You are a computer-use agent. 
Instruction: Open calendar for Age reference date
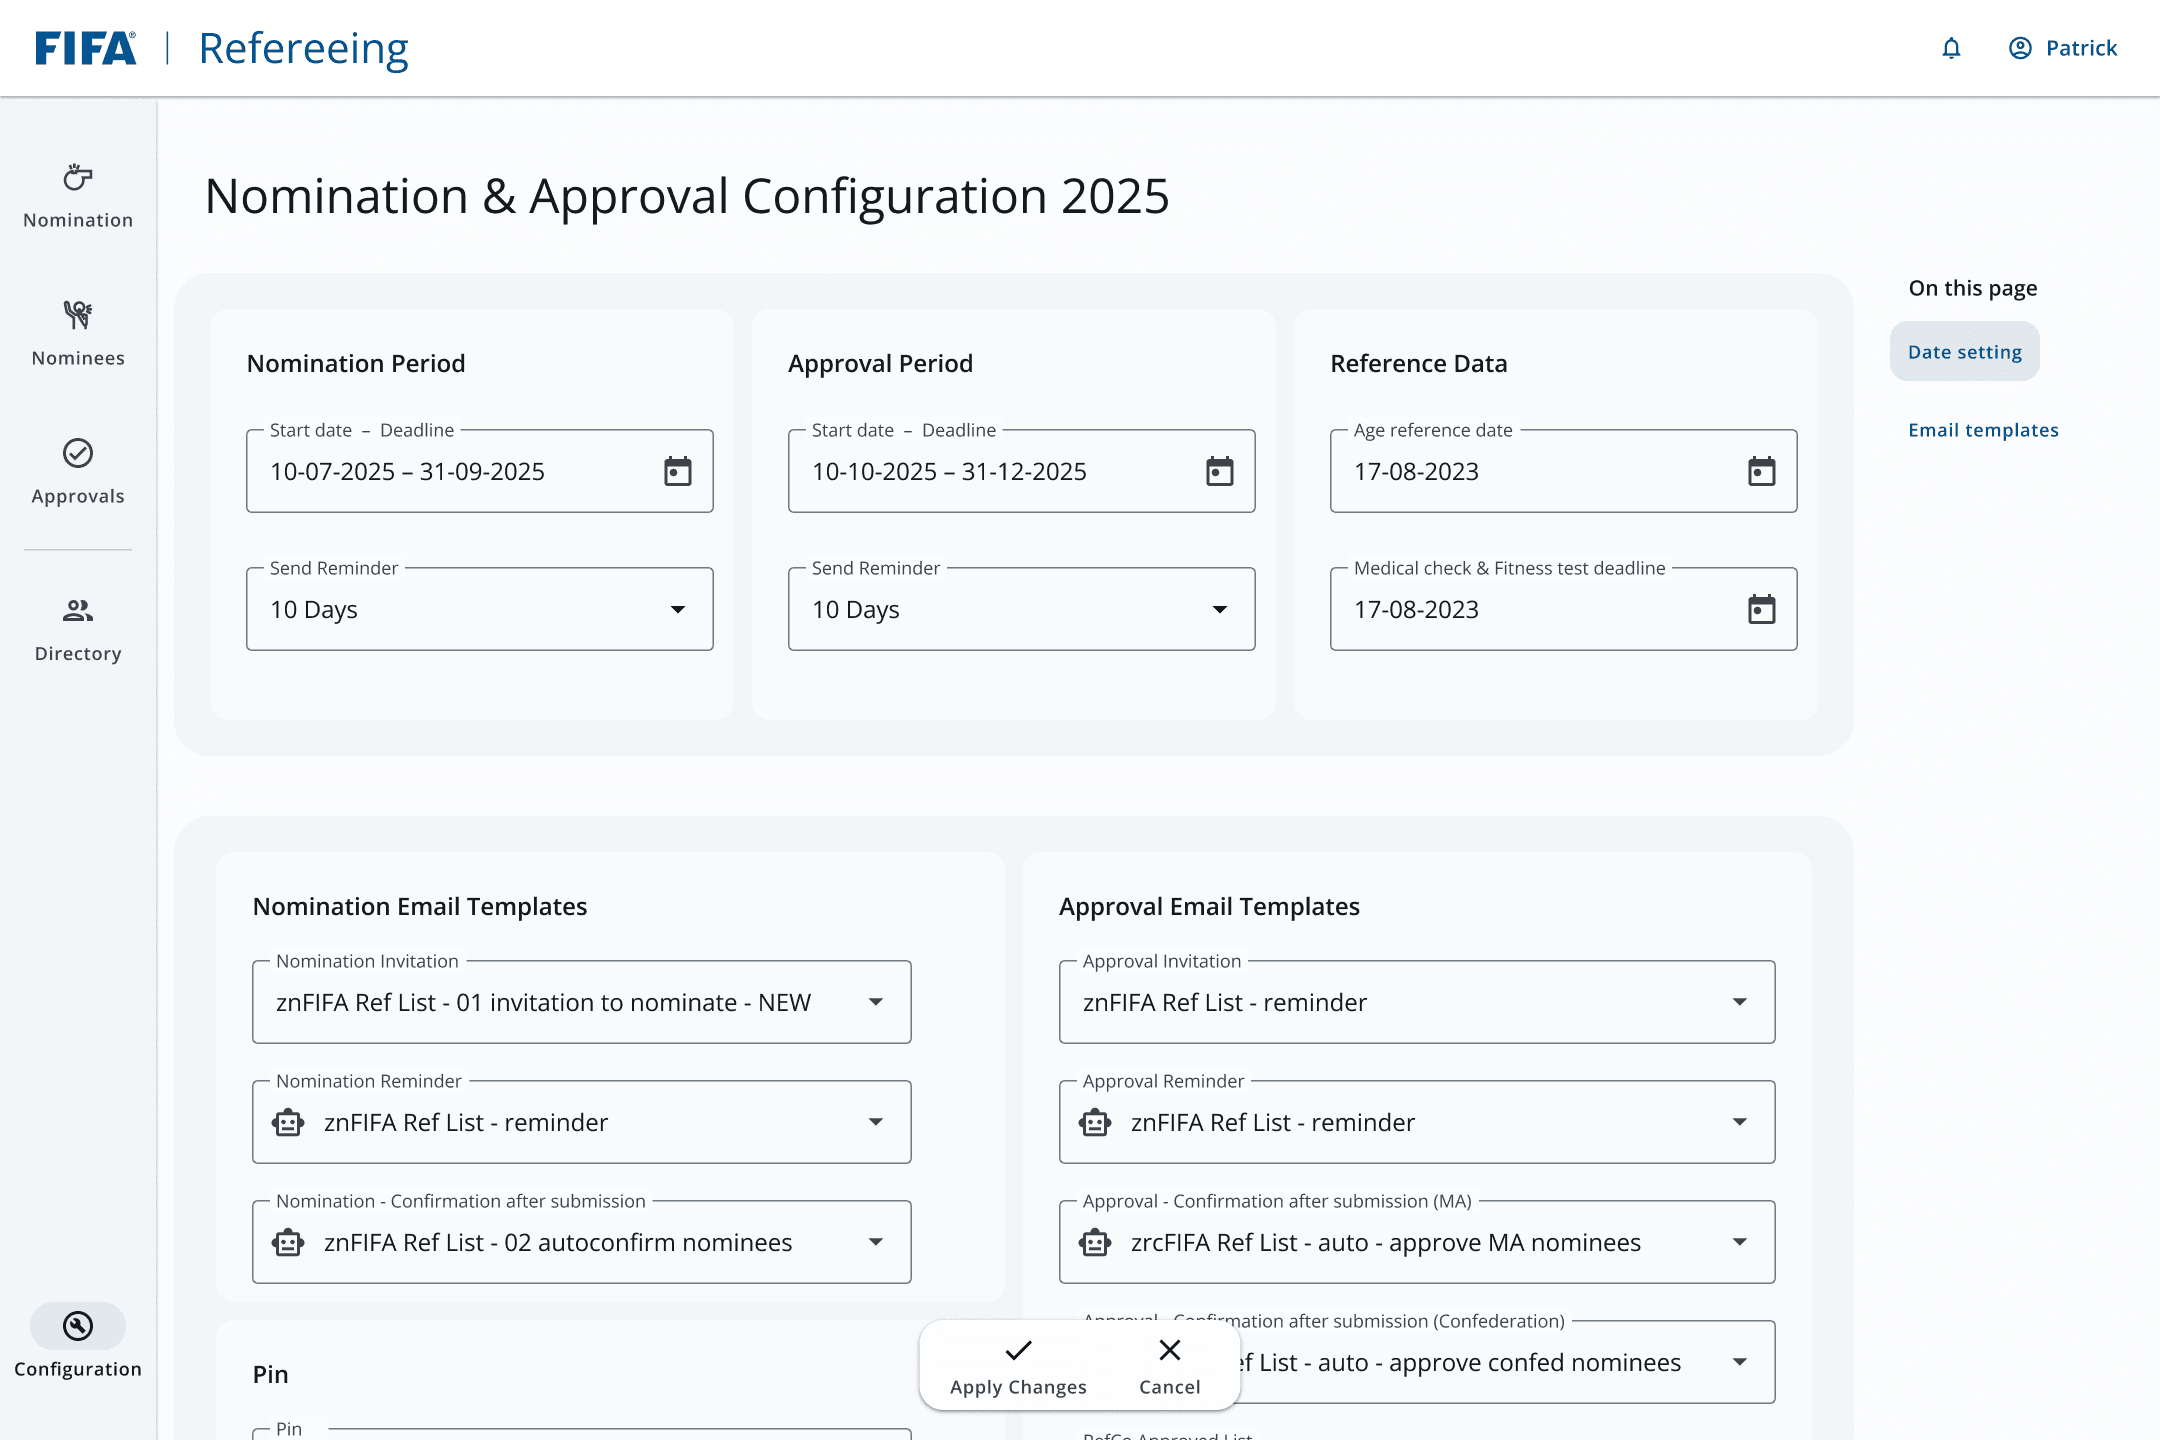coord(1762,471)
